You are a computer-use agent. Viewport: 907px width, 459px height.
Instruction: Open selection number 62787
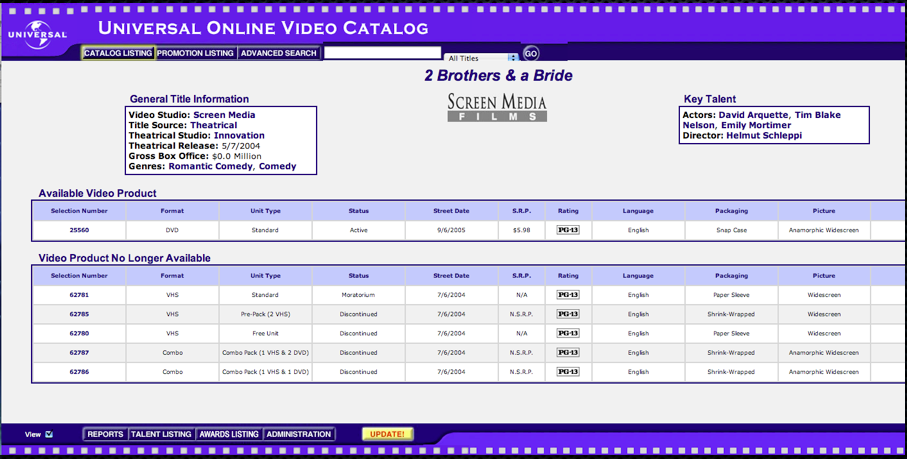(x=79, y=352)
